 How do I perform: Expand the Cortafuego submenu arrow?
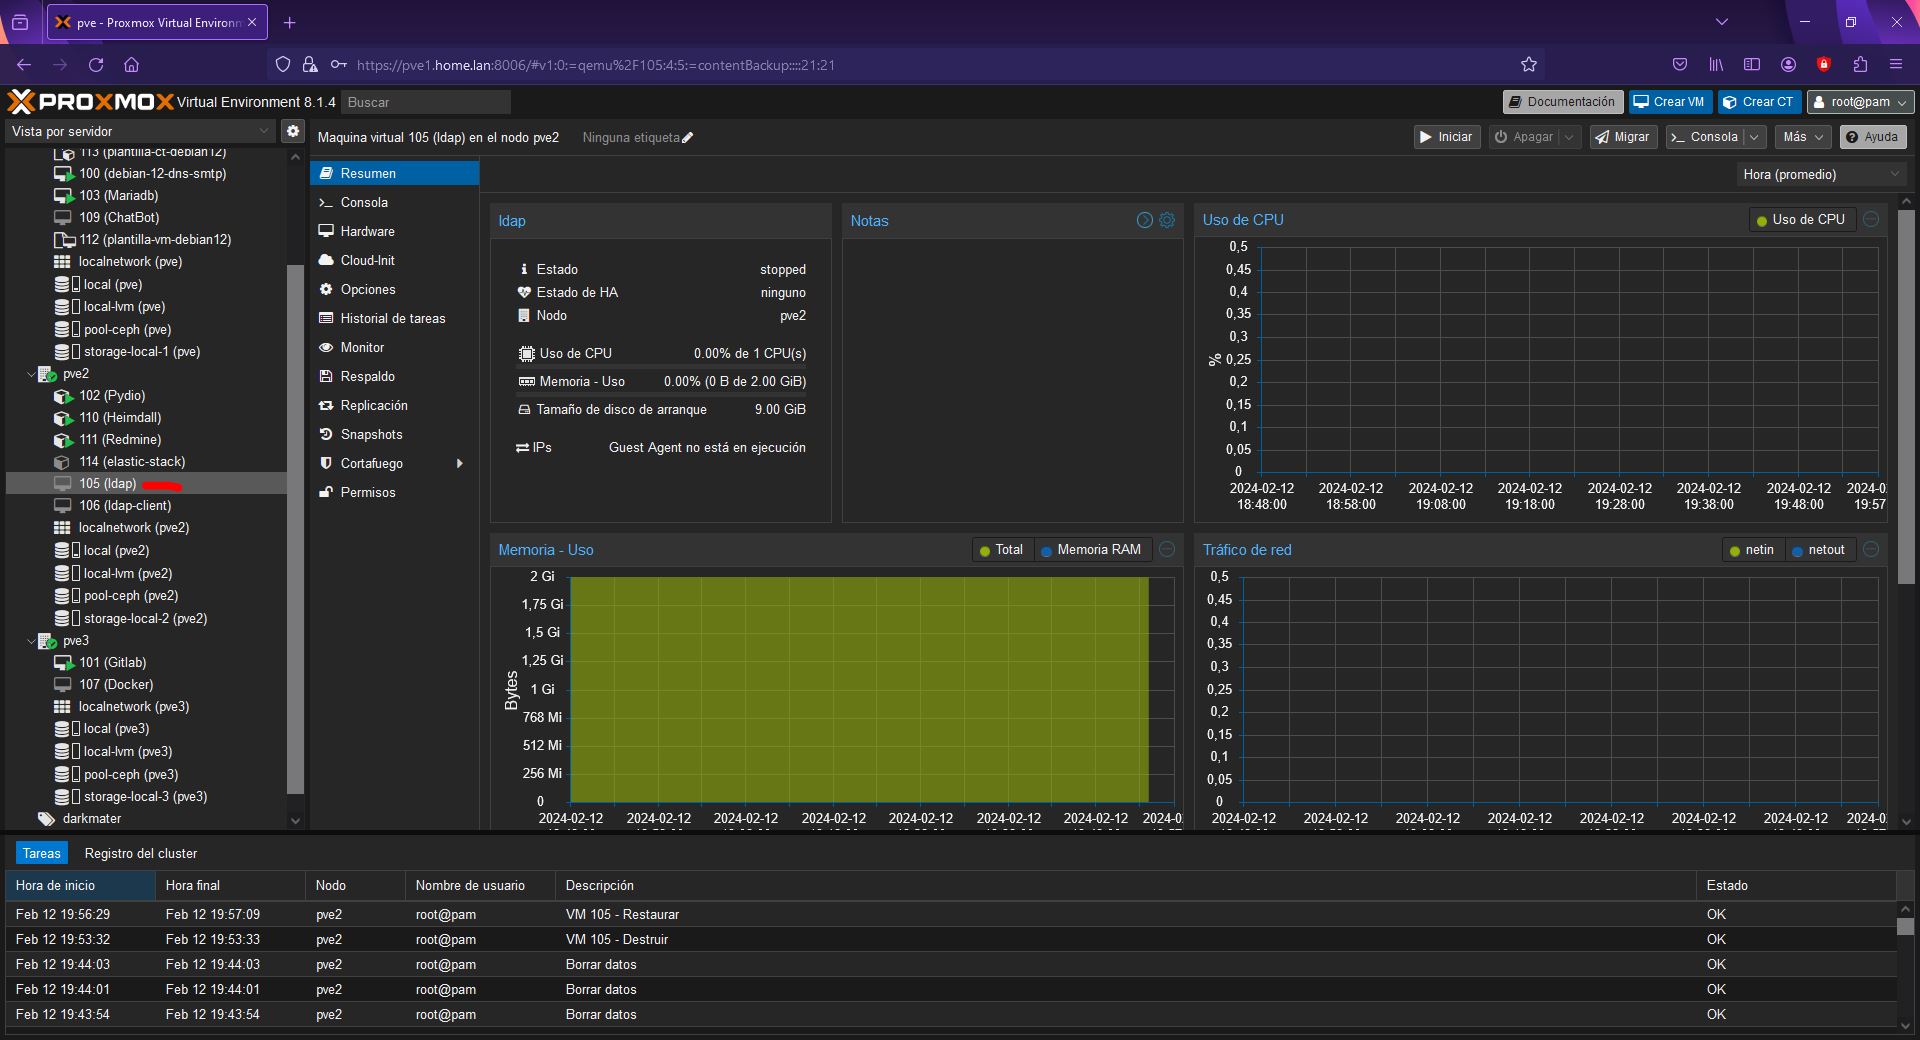[460, 463]
